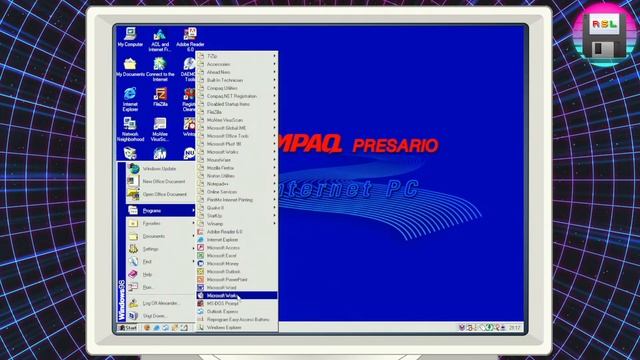640x360 pixels.
Task: Select Open Office Document in Start menu
Action: pyautogui.click(x=160, y=194)
